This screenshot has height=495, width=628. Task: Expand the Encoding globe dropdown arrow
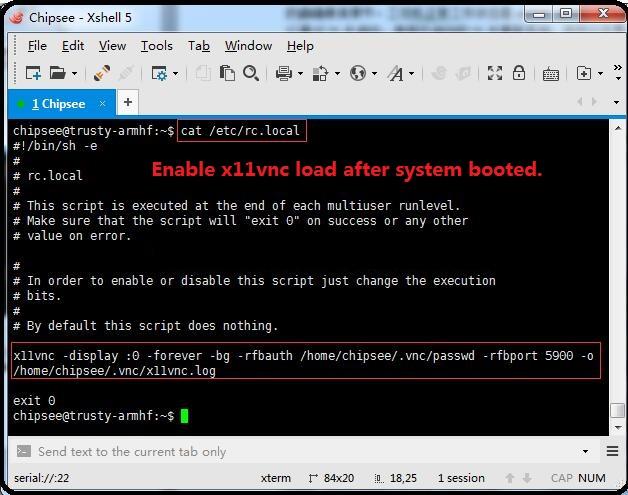[374, 74]
